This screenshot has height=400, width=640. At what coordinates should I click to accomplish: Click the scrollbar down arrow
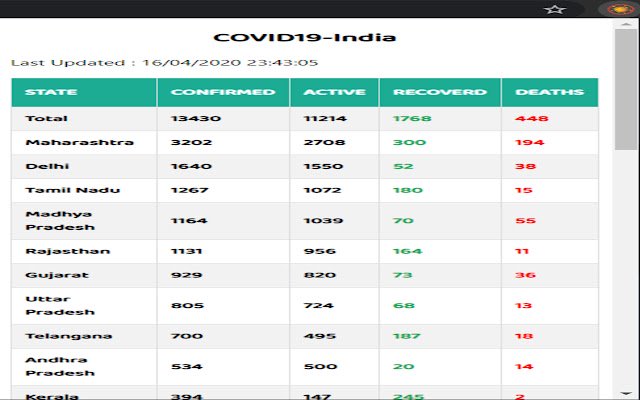[626, 393]
